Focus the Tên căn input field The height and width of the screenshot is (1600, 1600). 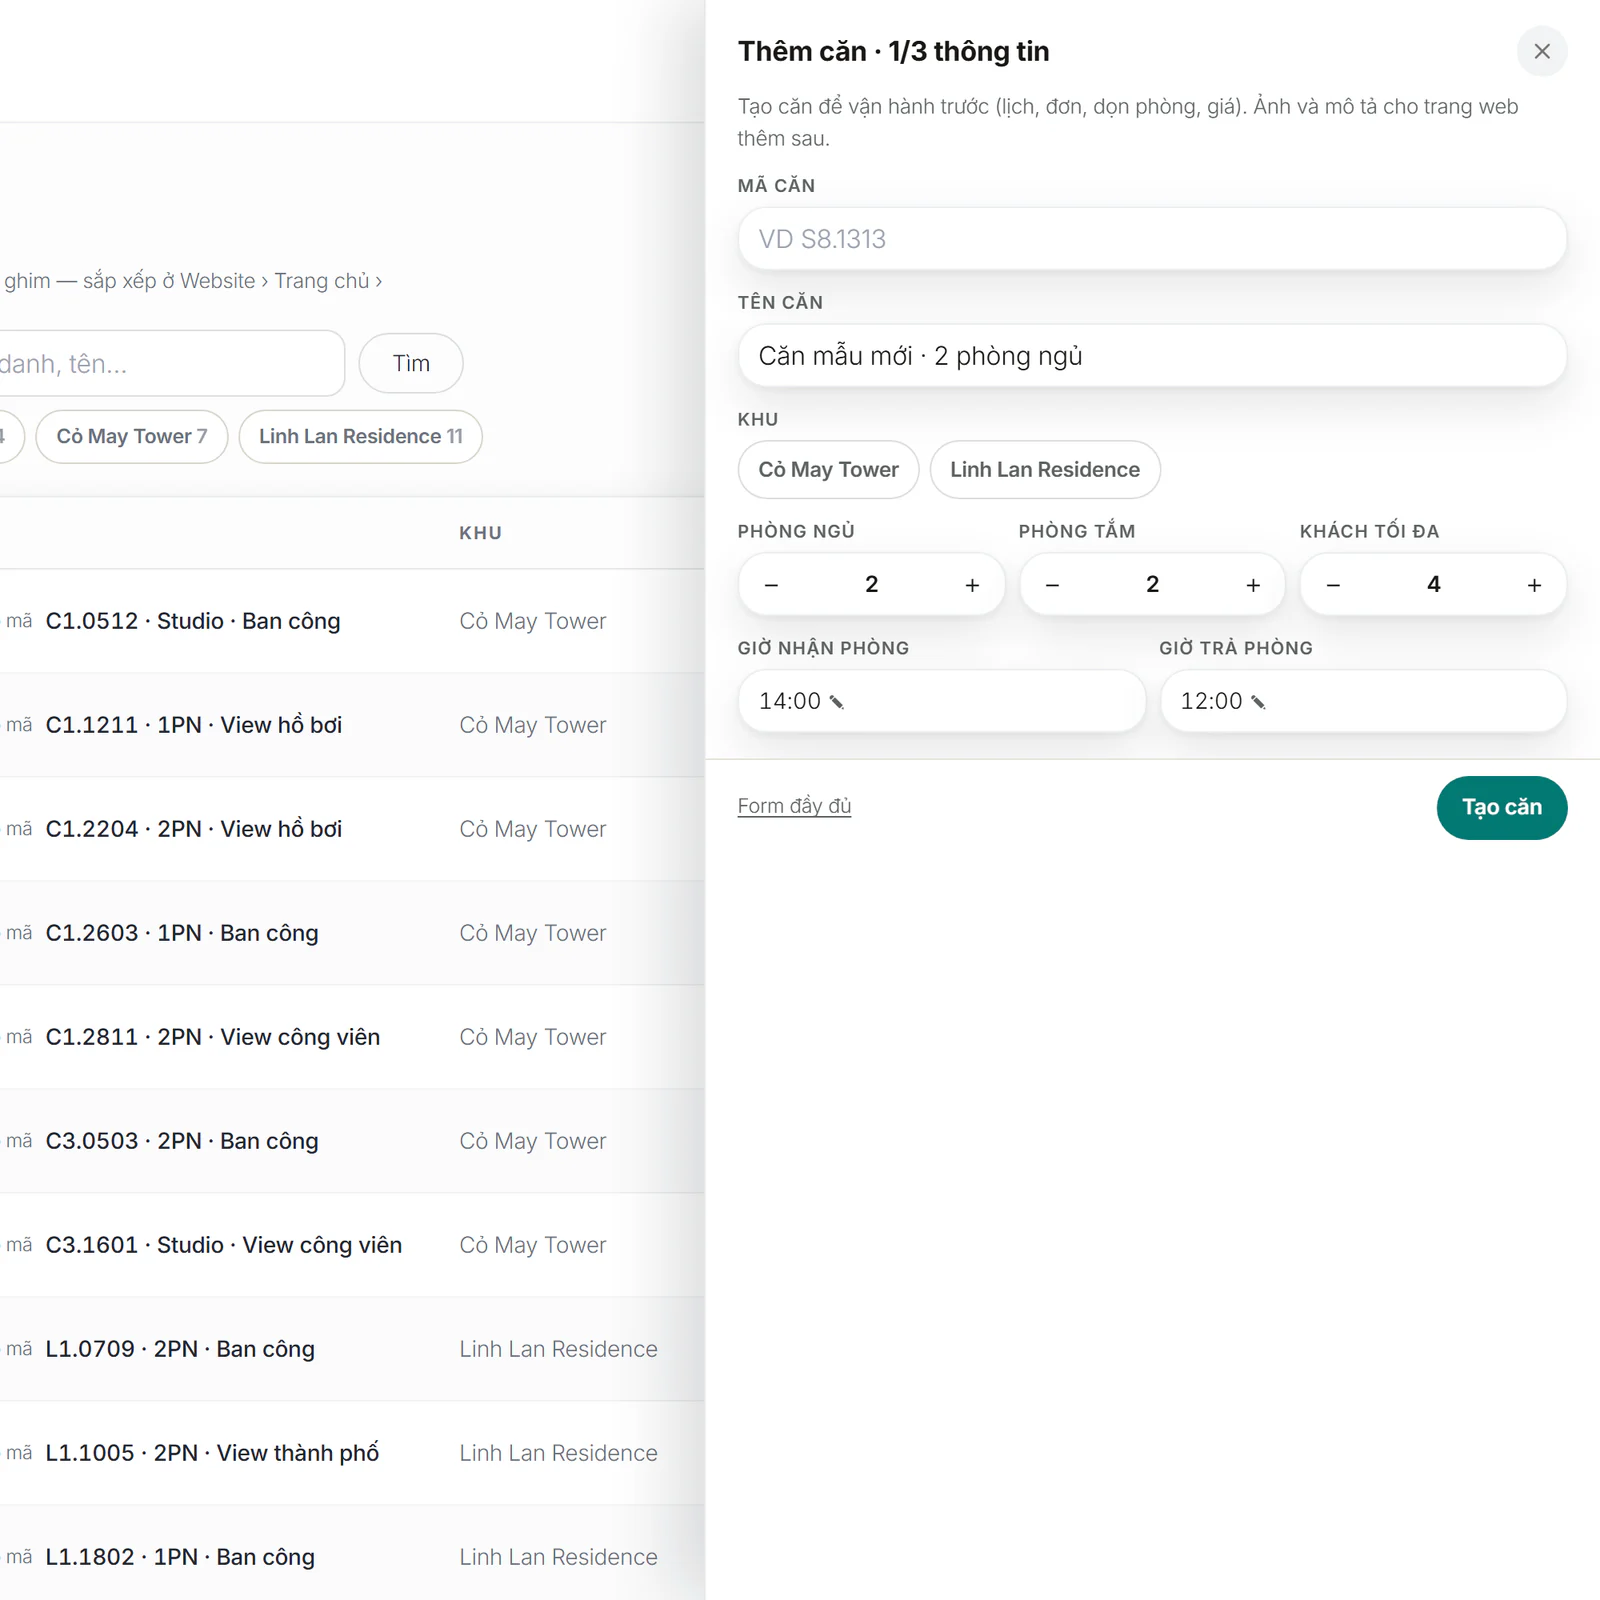[1152, 356]
